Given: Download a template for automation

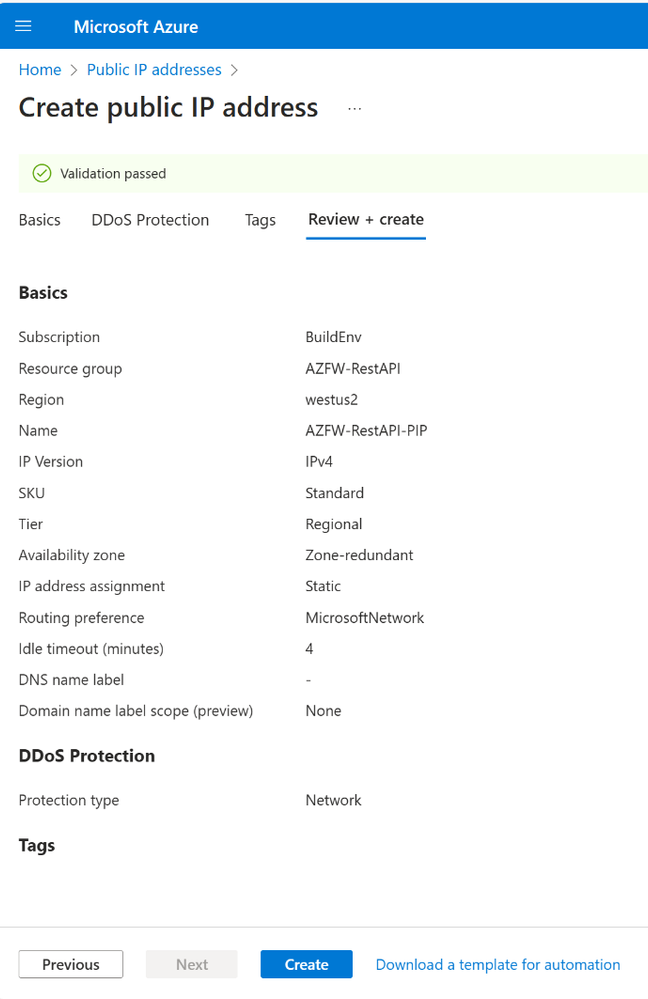Looking at the screenshot, I should (498, 965).
